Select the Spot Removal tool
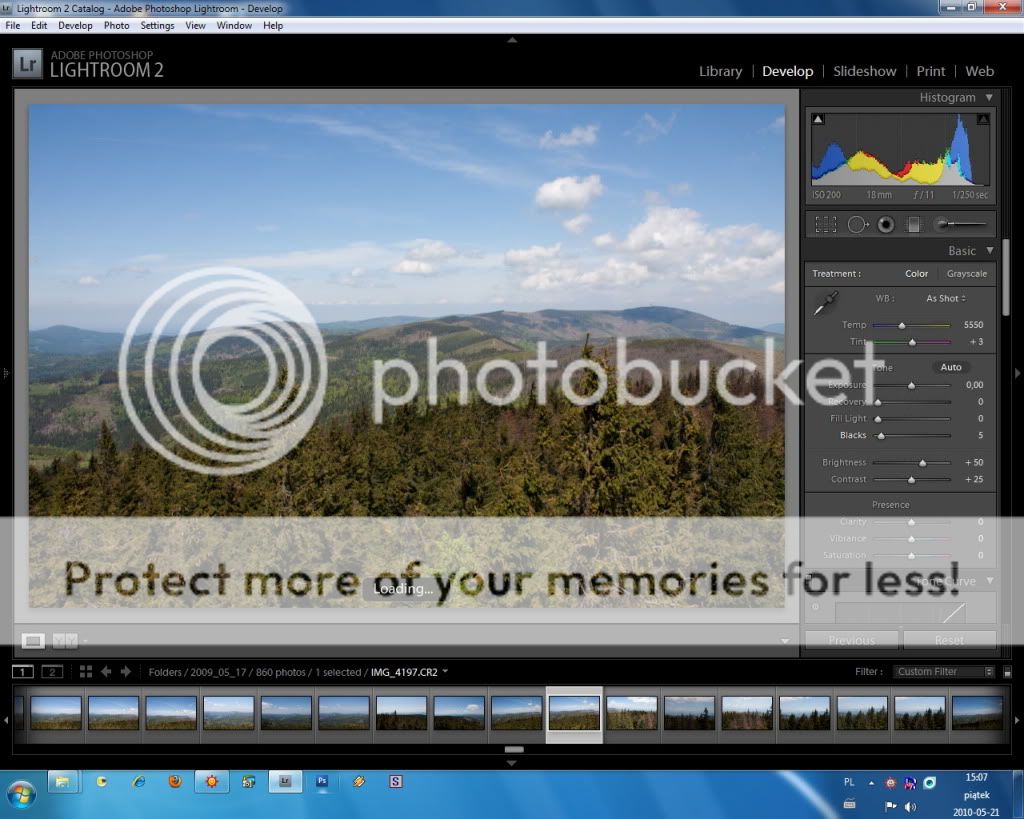The width and height of the screenshot is (1024, 819). (857, 225)
